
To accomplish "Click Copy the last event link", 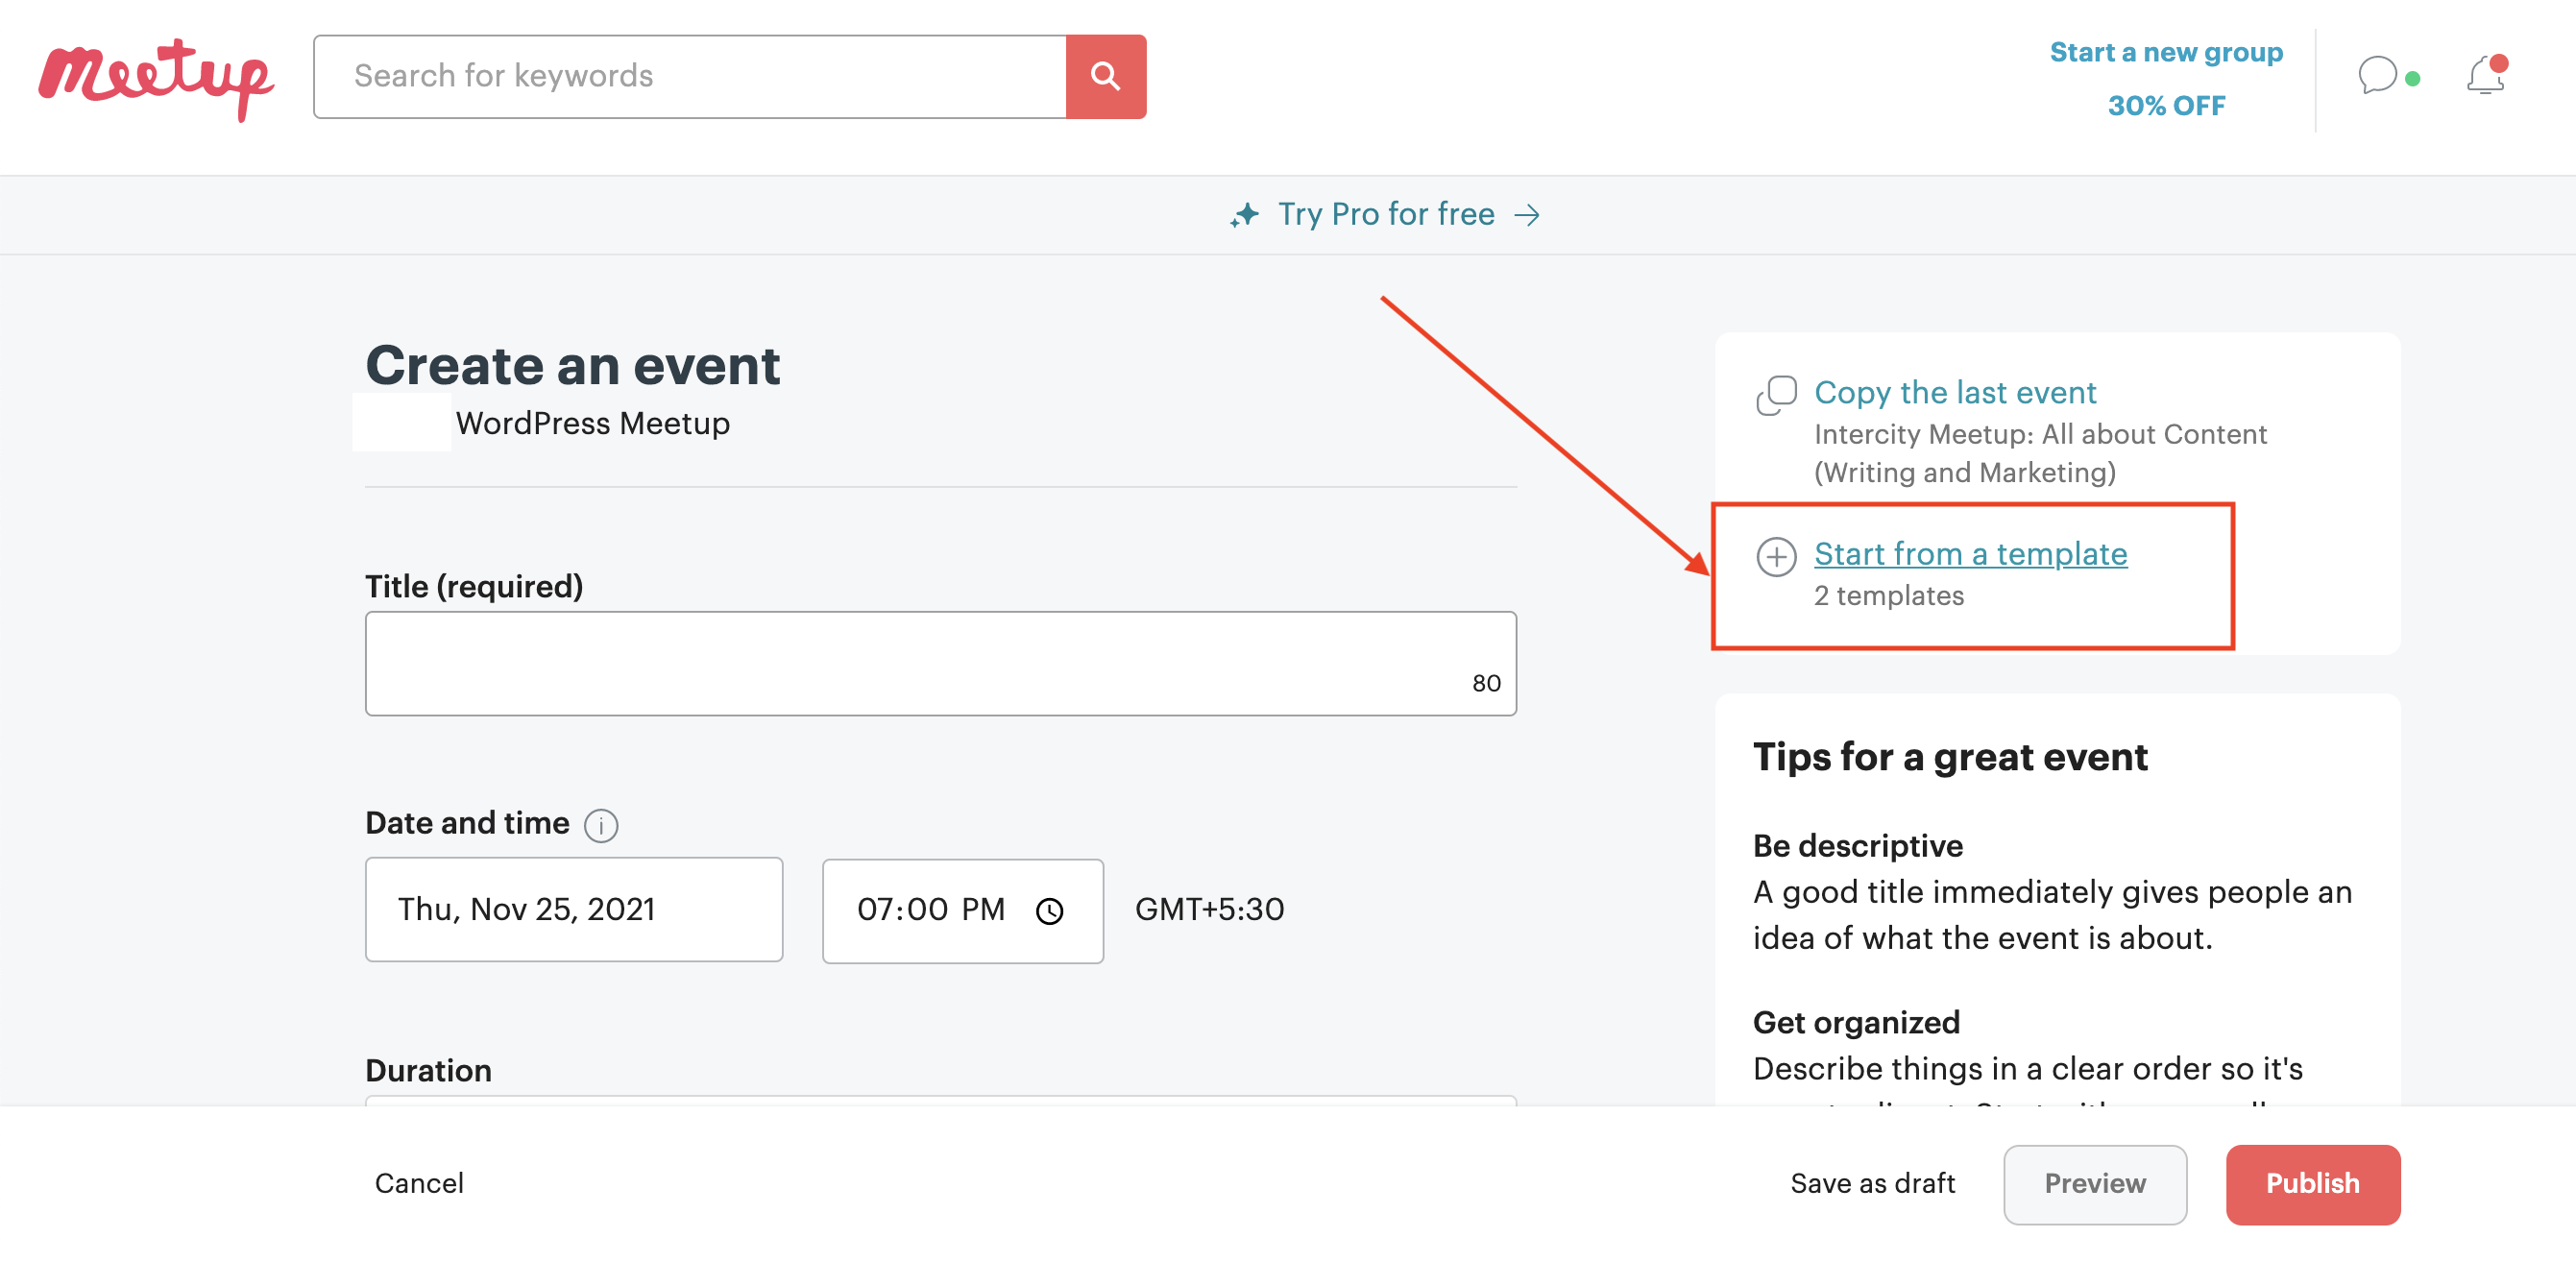I will (x=1954, y=392).
